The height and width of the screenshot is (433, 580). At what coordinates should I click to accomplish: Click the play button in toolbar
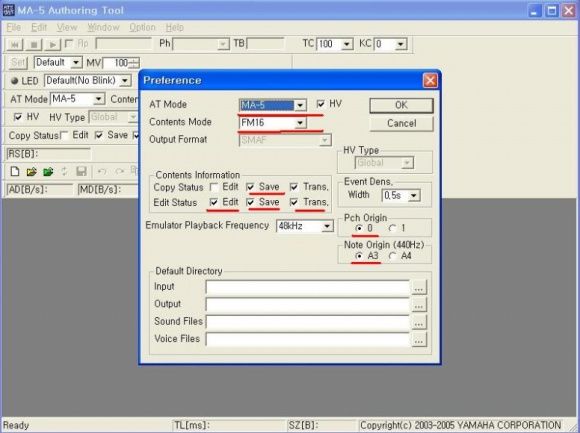53,45
